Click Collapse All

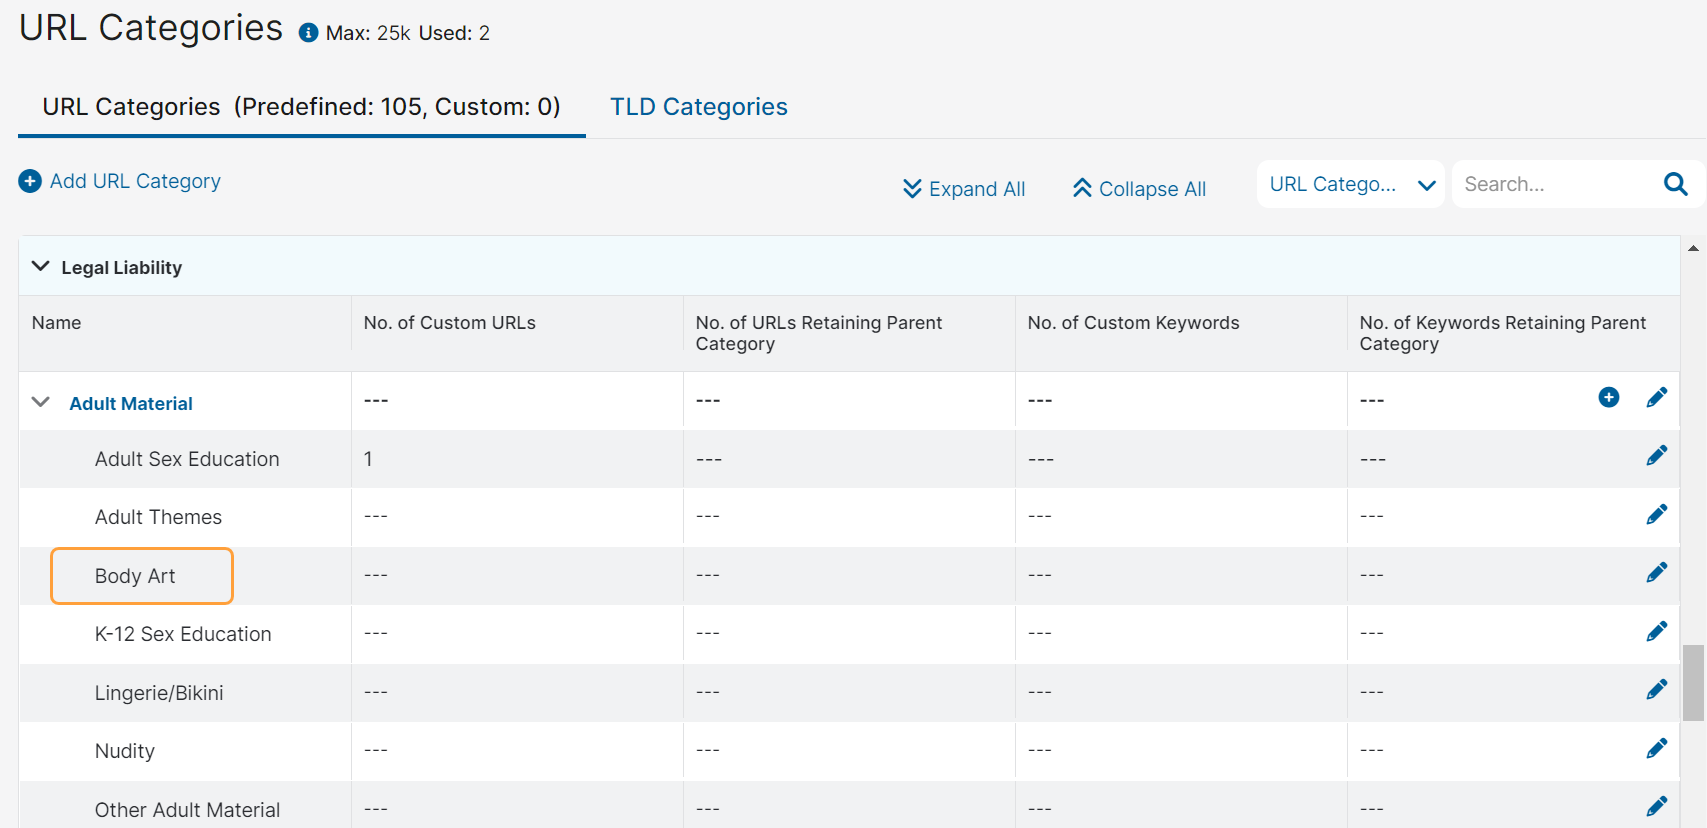[x=1139, y=189]
